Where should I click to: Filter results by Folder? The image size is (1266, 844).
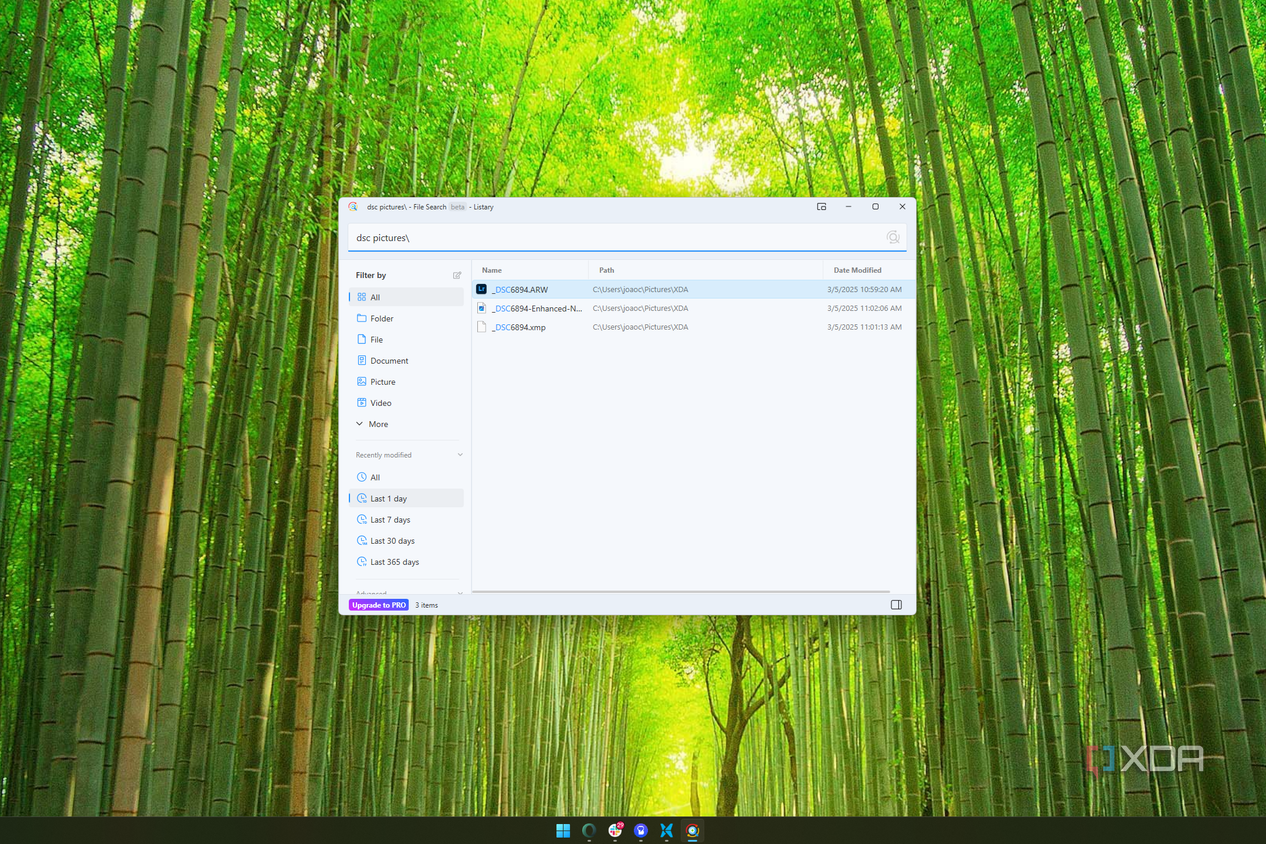[406, 318]
